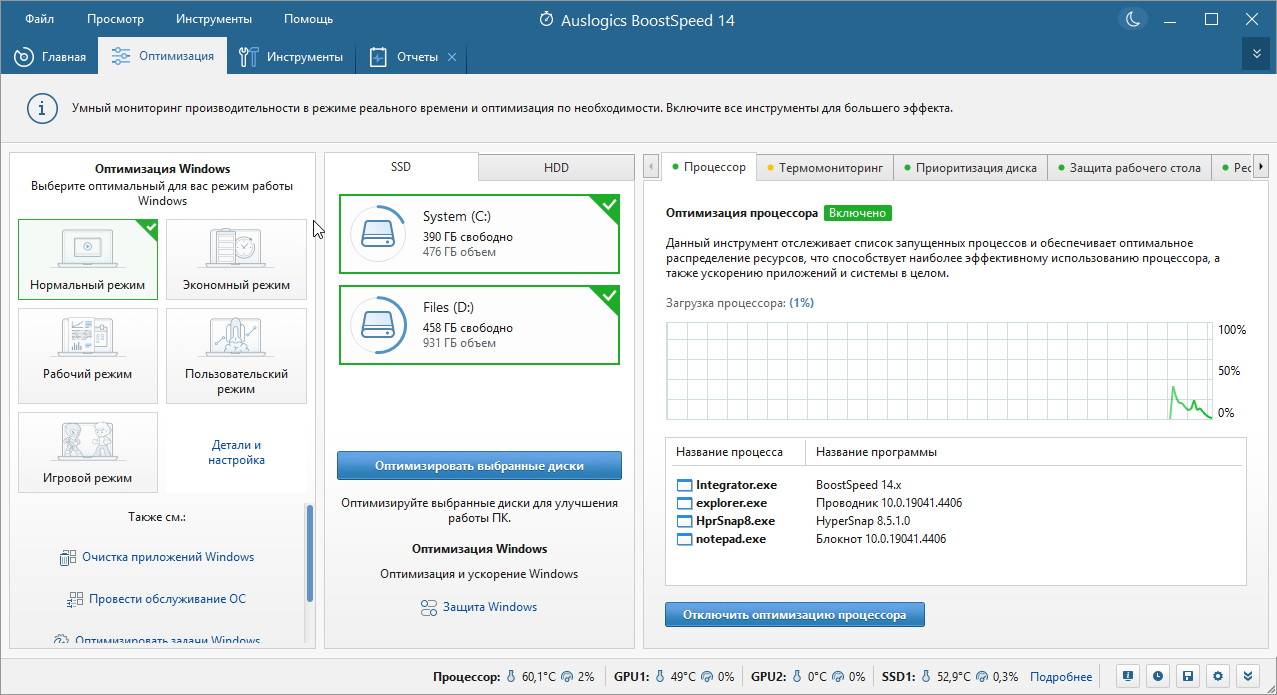Click the System (C:) drive icon
Screen dimensions: 1277x695
[378, 234]
